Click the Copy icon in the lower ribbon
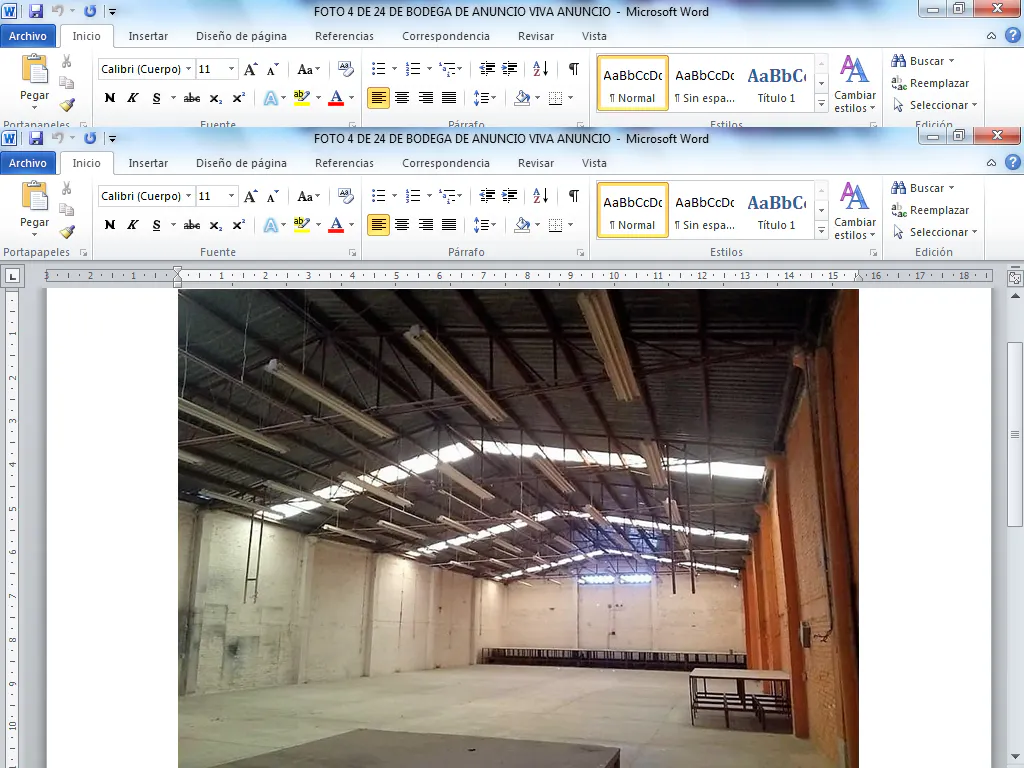 coord(67,210)
